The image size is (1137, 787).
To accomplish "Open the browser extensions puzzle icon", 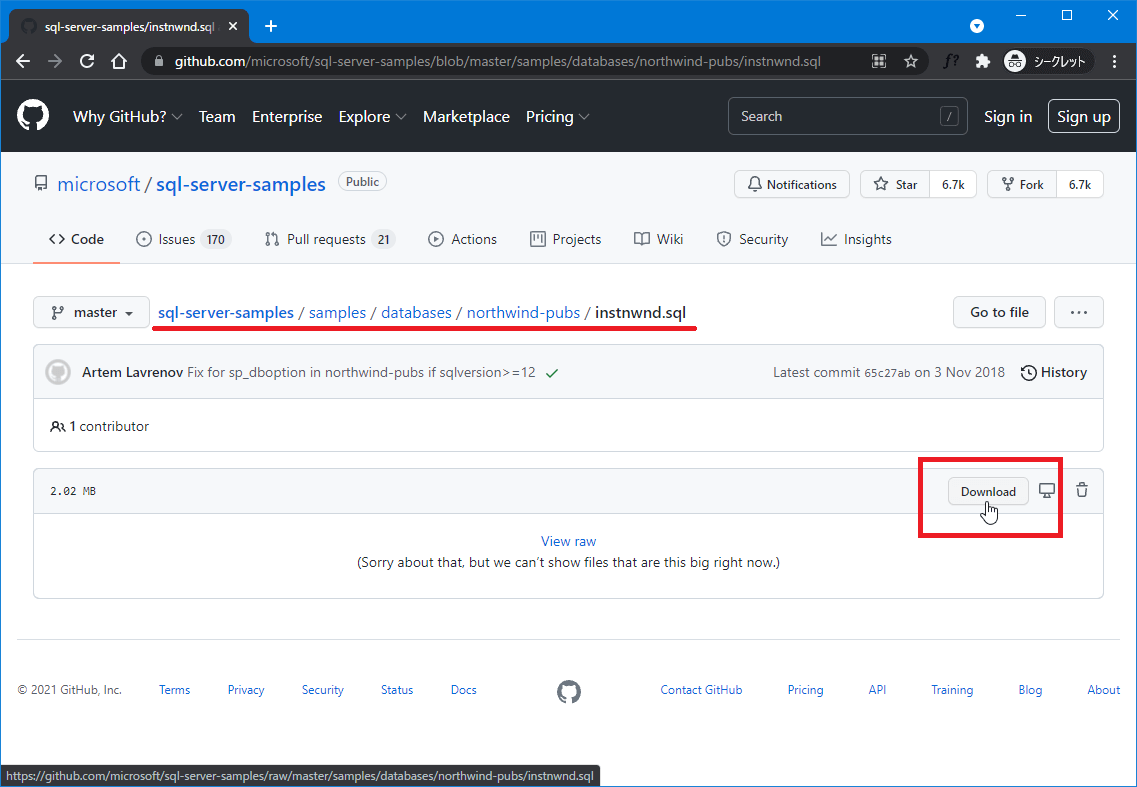I will click(982, 61).
